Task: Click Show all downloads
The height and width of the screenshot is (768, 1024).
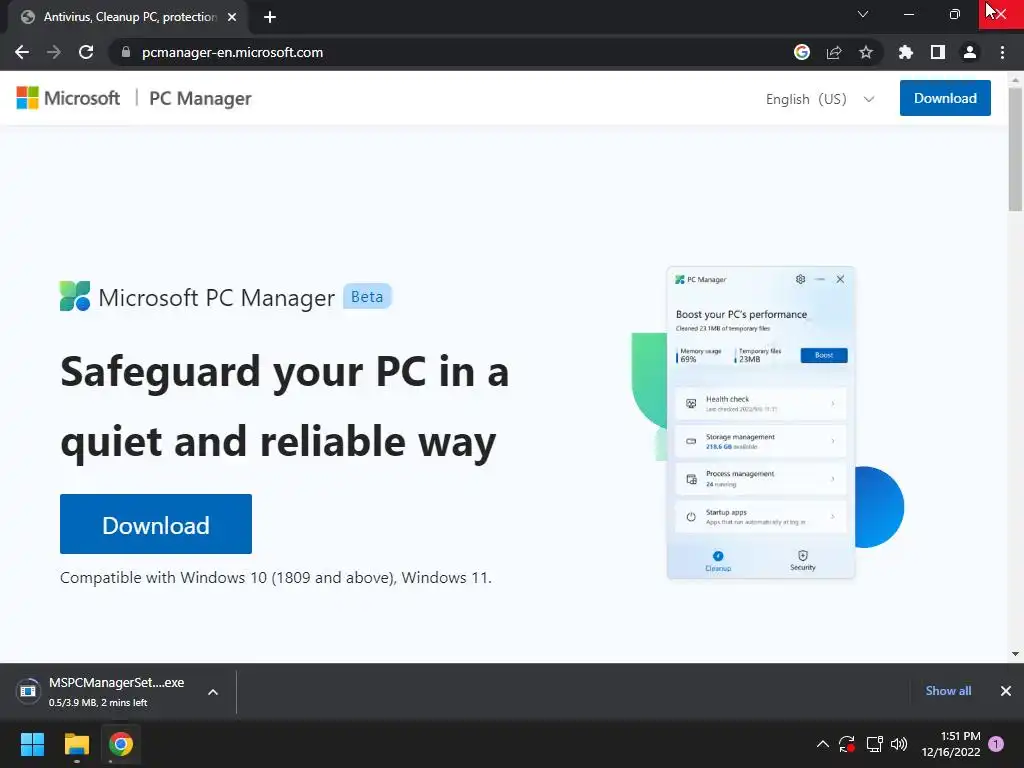Action: coord(948,691)
